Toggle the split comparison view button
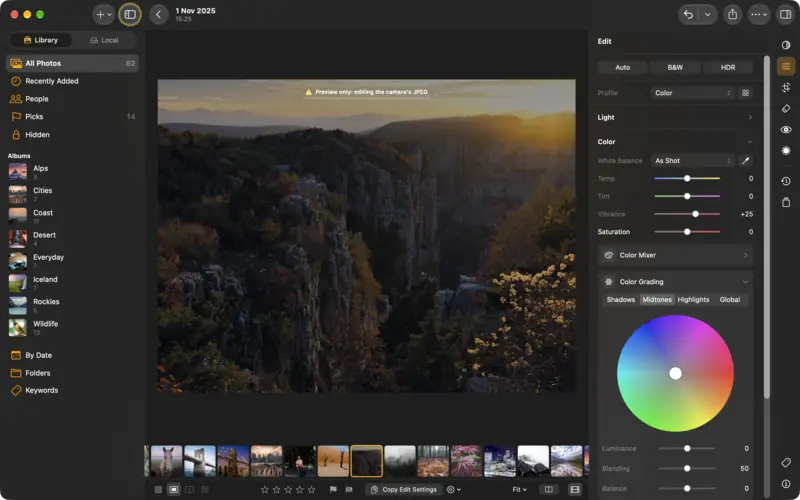This screenshot has width=800, height=500. point(548,490)
